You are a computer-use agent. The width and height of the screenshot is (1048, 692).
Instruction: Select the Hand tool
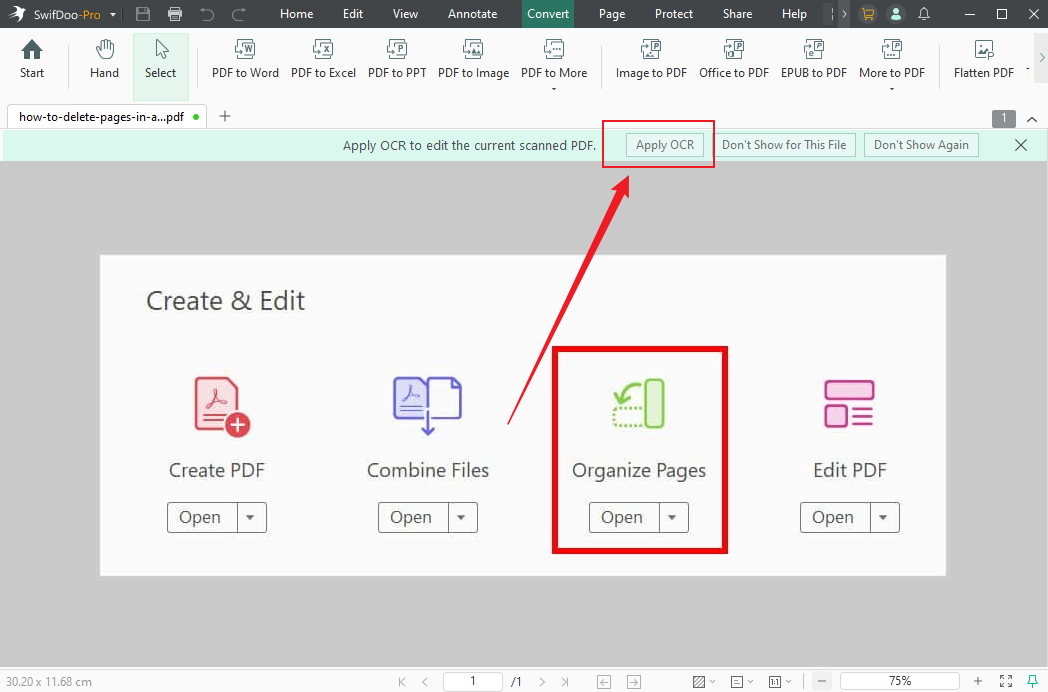pos(104,58)
